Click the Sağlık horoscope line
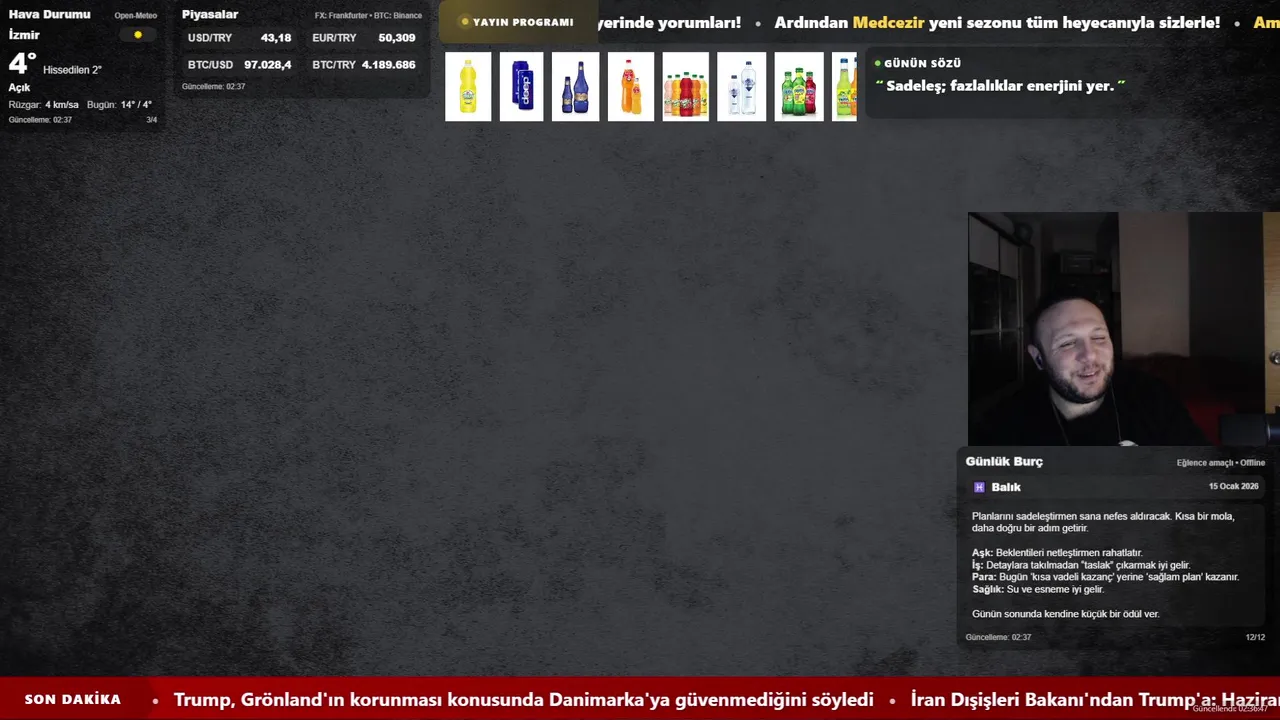Screen dimensions: 1280x720 click(1038, 589)
